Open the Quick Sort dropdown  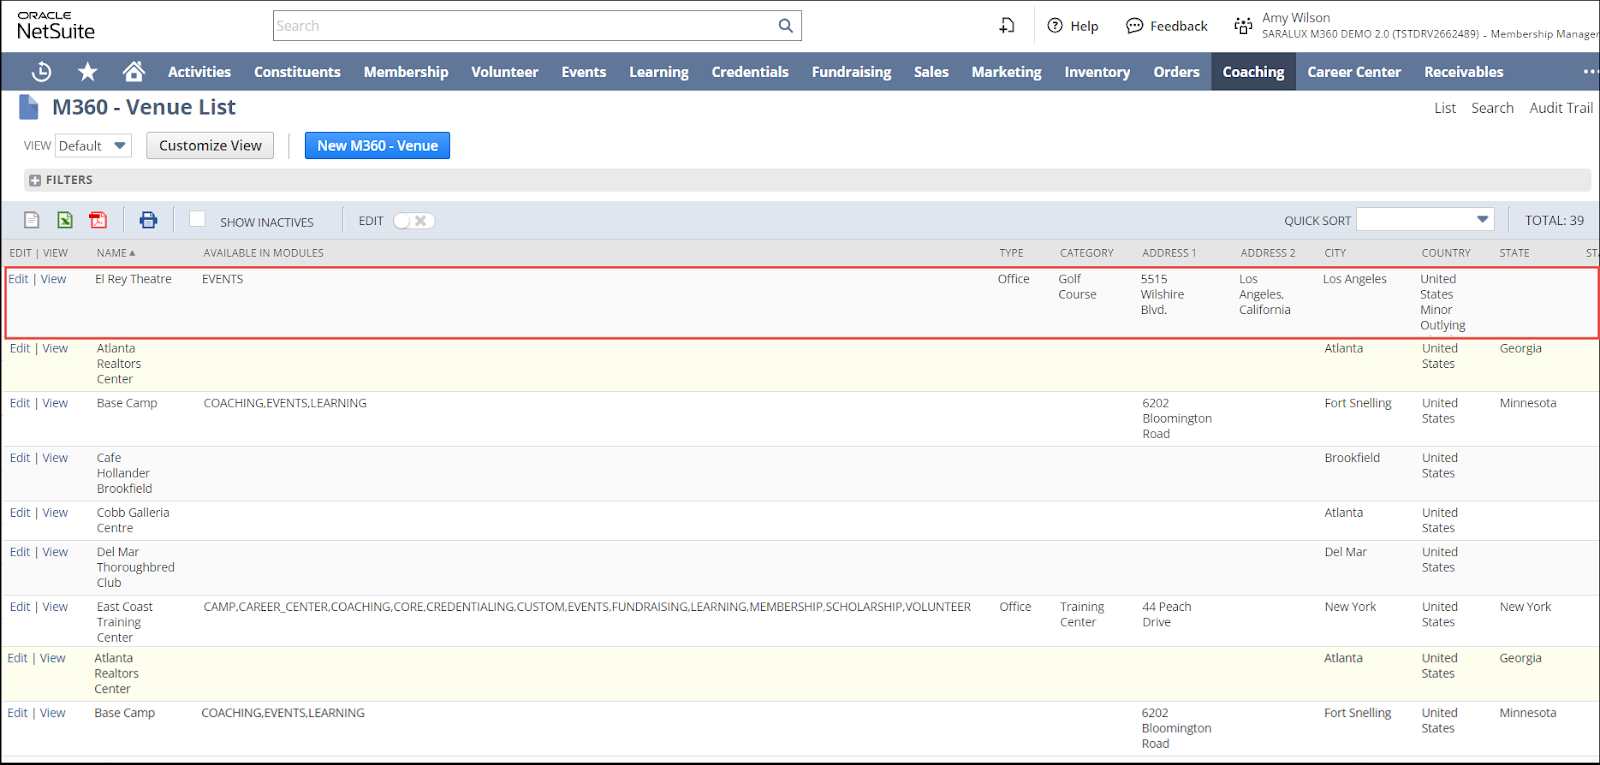pyautogui.click(x=1425, y=220)
